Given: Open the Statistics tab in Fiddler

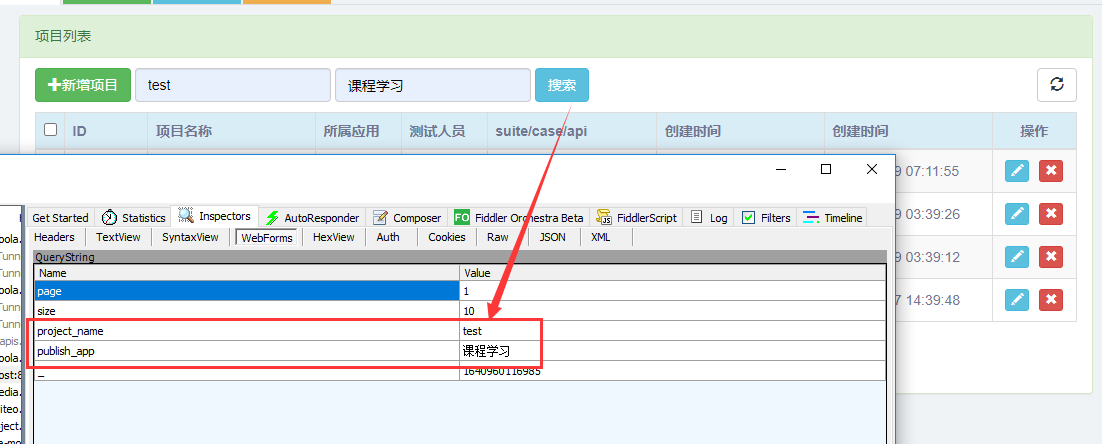Looking at the screenshot, I should [x=134, y=218].
